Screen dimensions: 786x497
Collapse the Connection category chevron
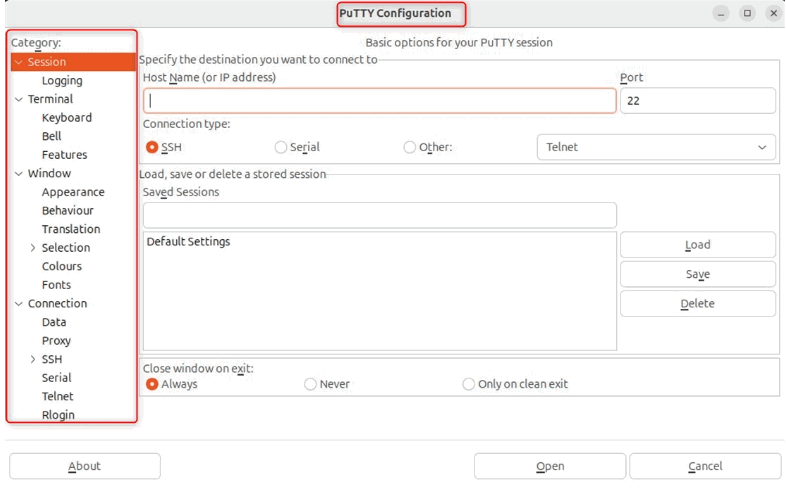(19, 304)
